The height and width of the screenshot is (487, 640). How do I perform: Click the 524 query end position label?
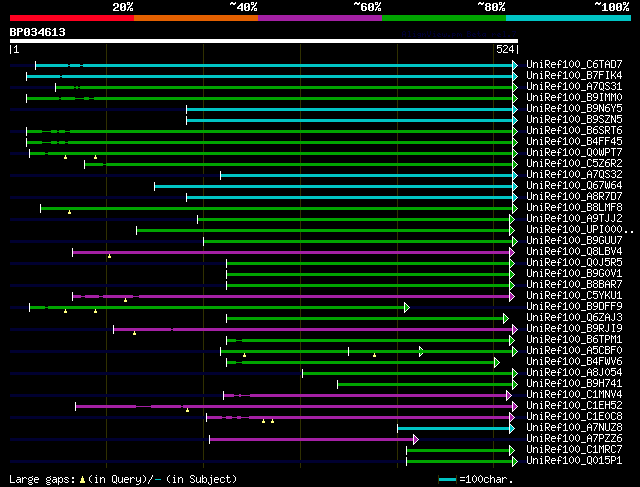pos(505,49)
